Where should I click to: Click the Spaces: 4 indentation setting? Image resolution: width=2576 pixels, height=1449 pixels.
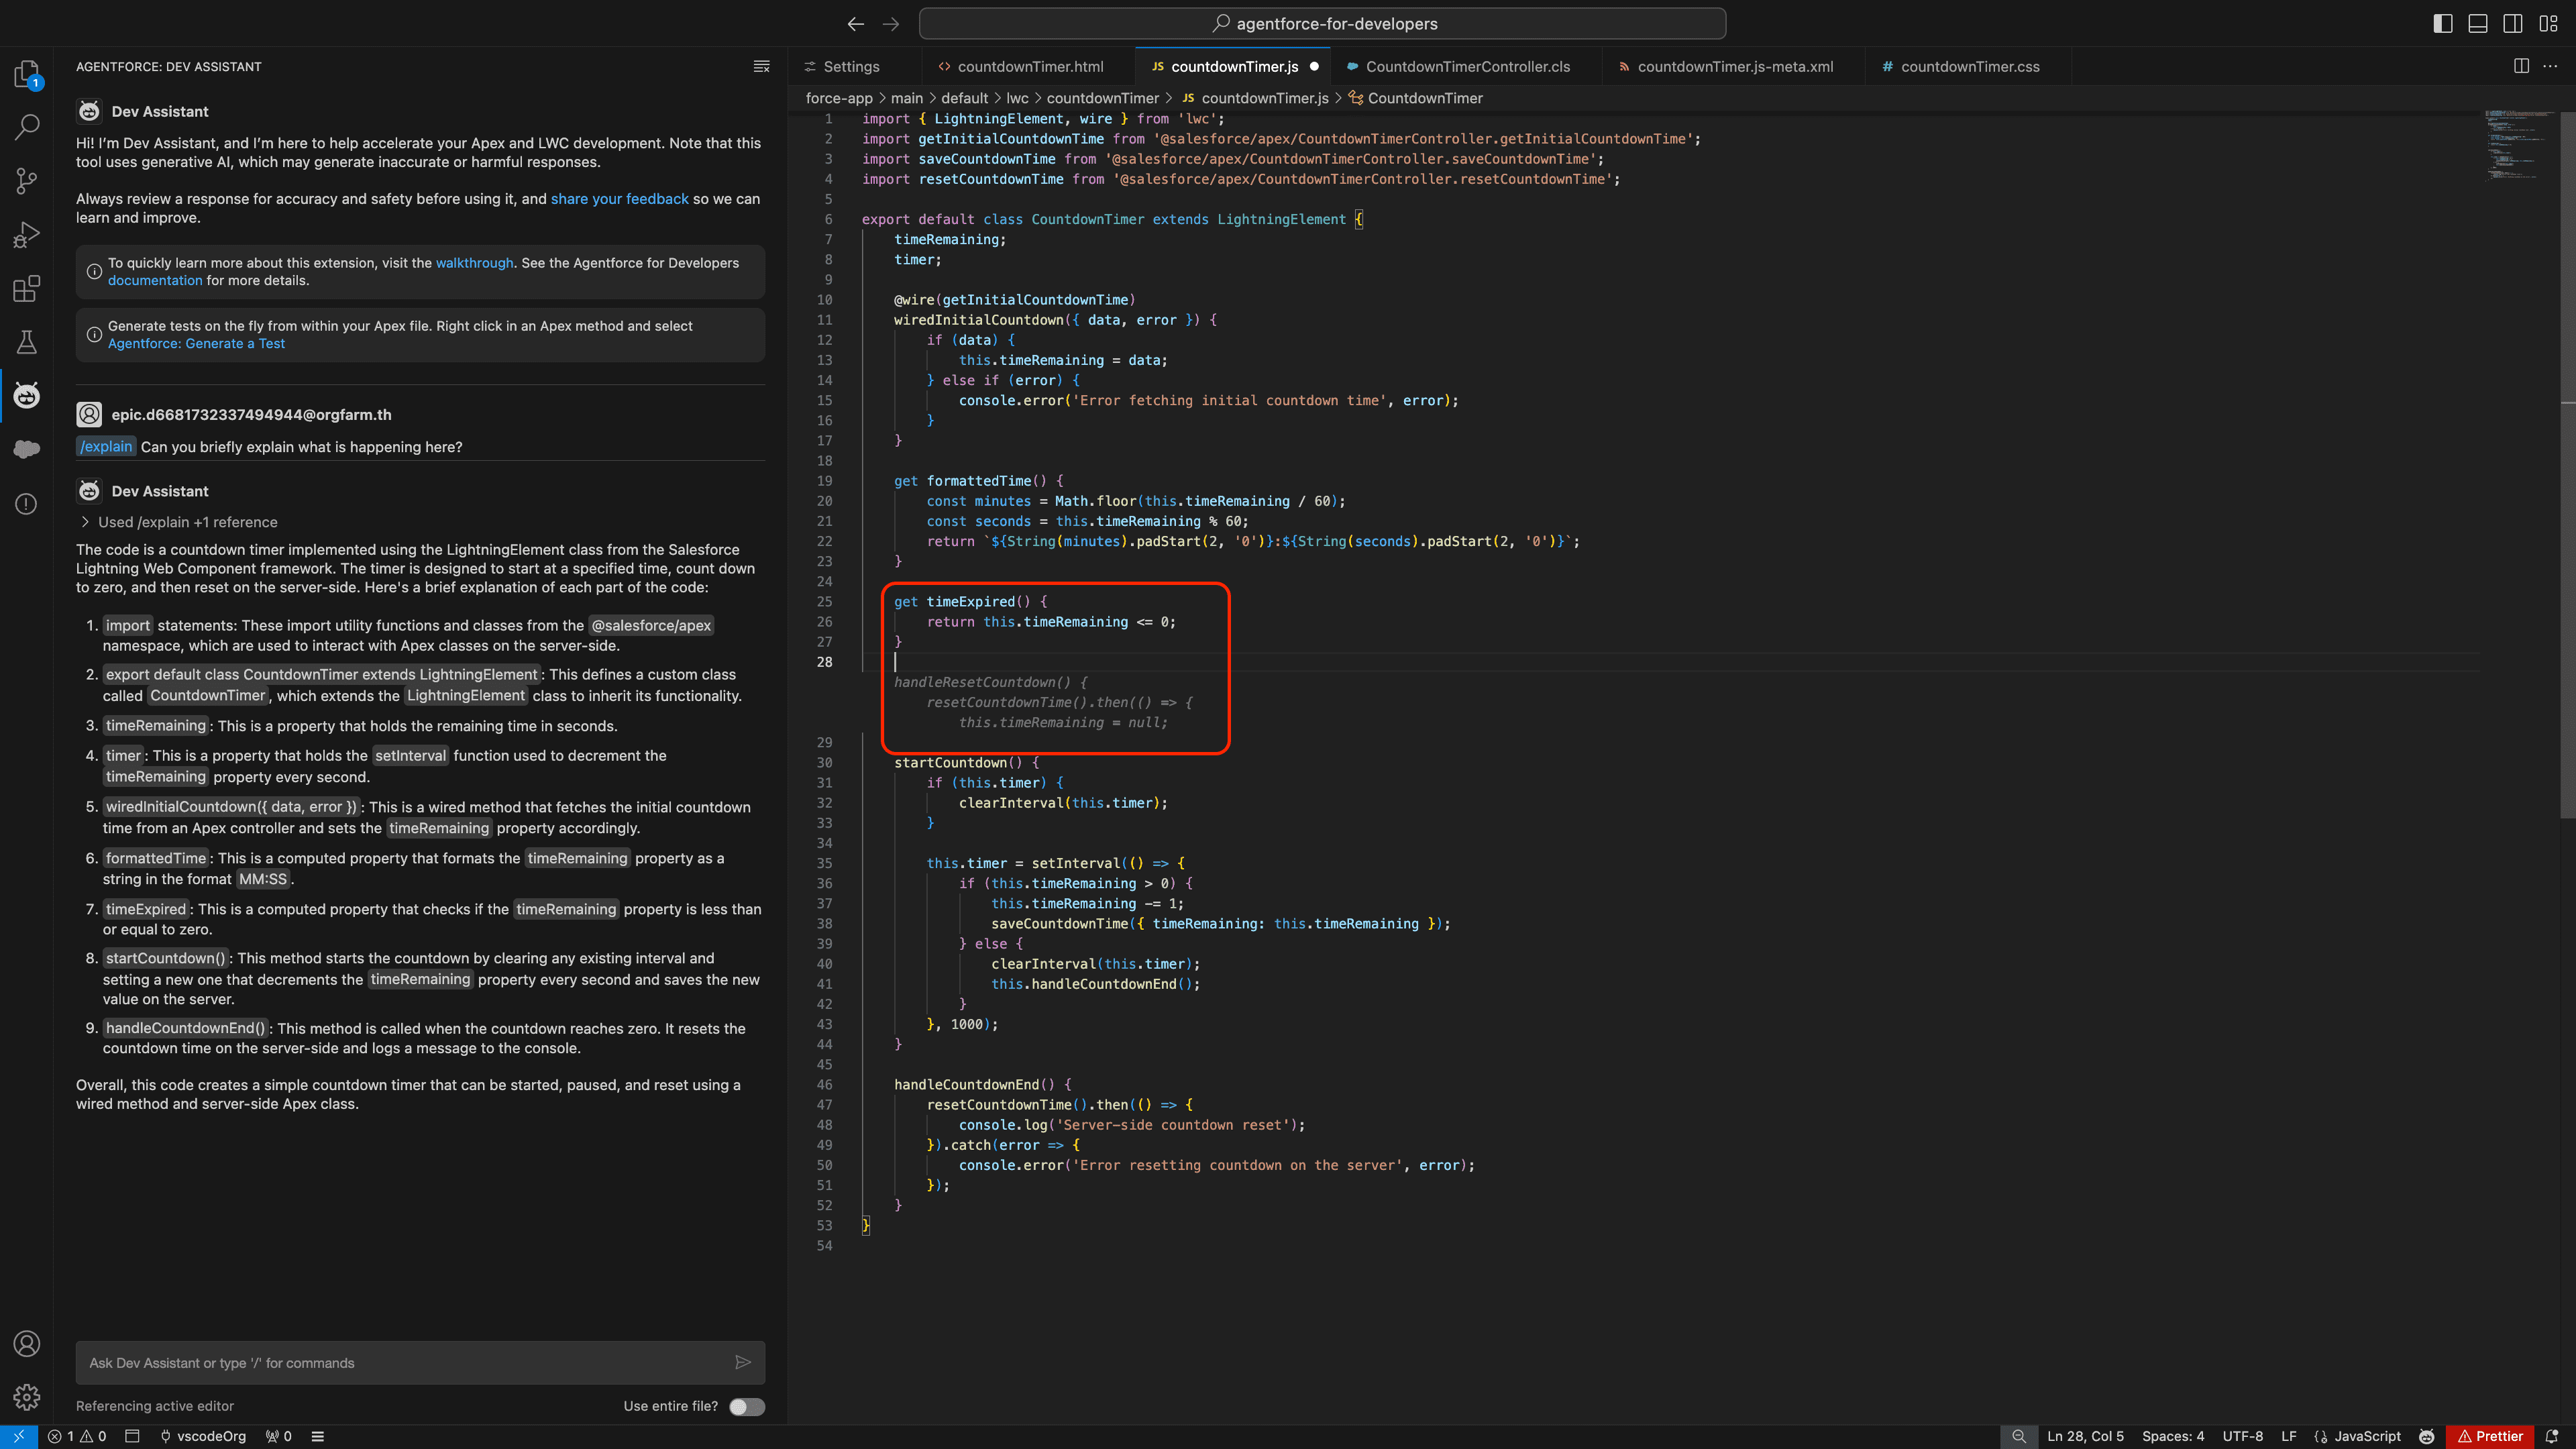tap(2172, 1436)
